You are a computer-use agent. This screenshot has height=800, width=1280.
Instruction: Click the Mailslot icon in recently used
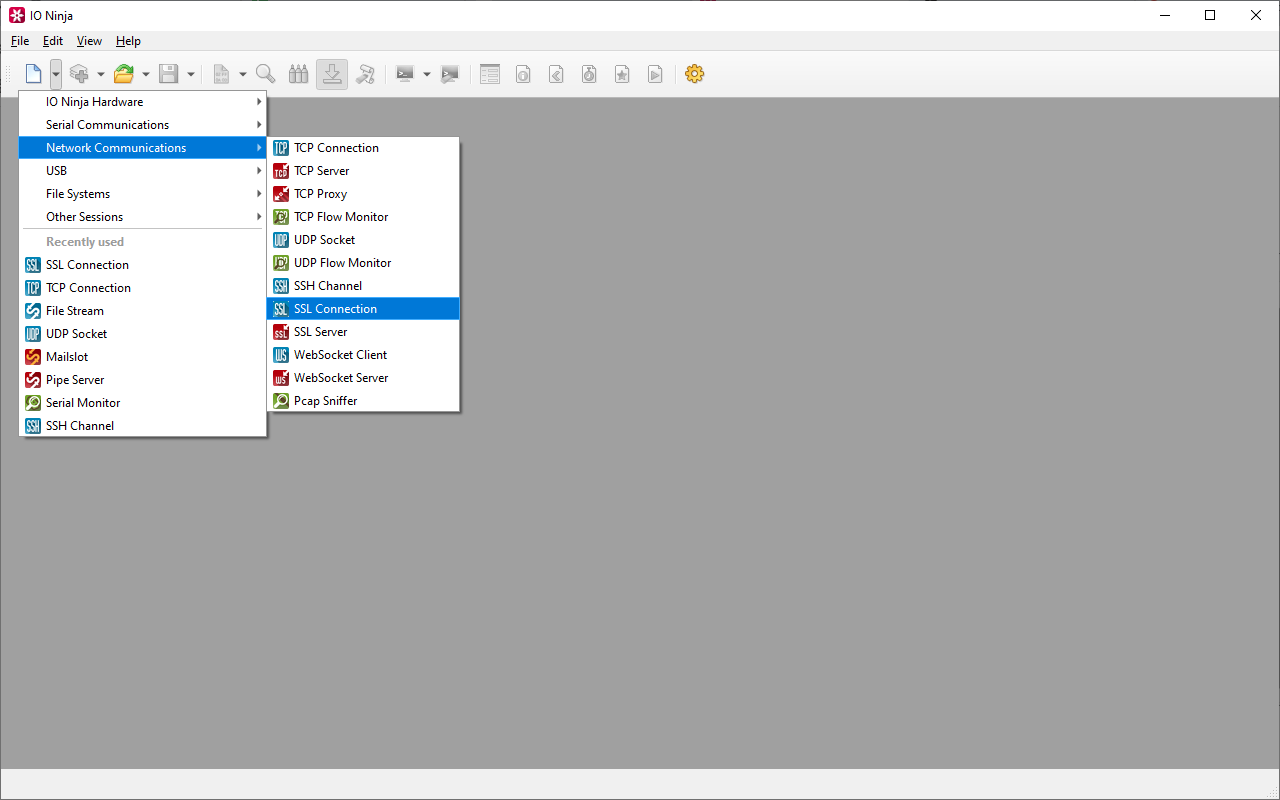[x=33, y=357]
